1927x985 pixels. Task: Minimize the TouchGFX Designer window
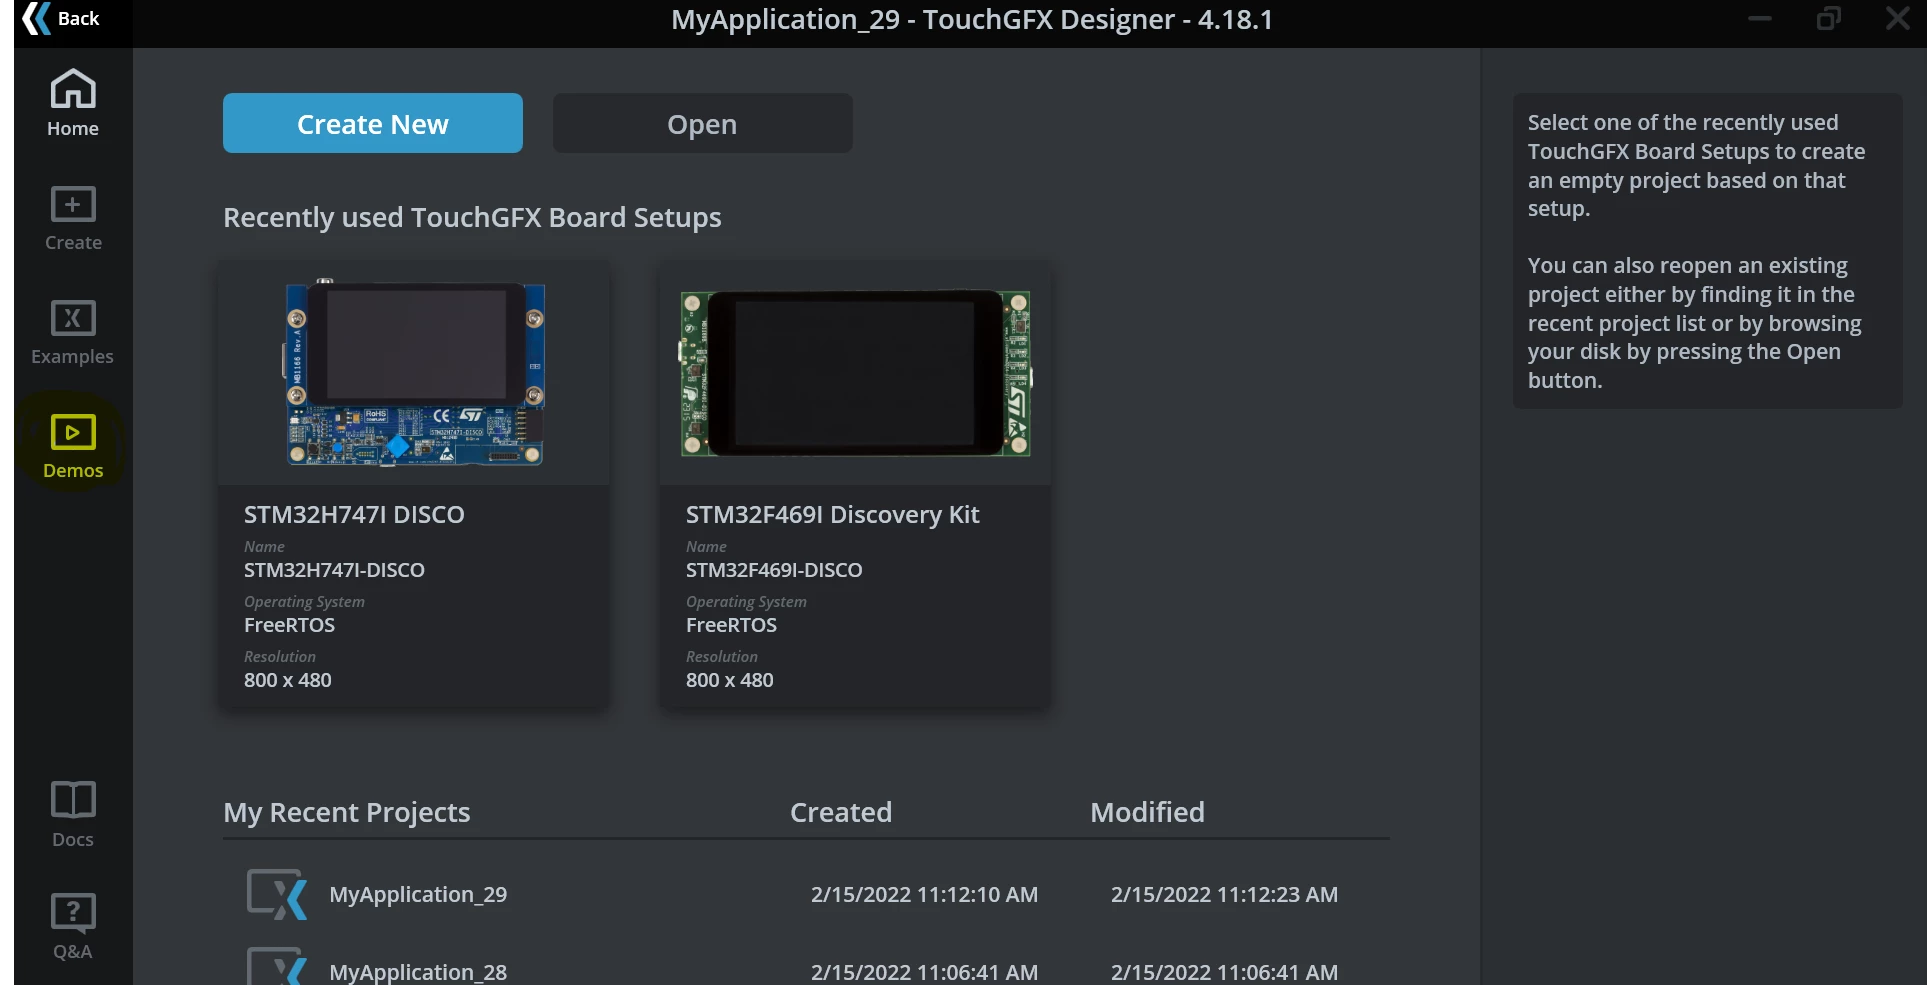pyautogui.click(x=1760, y=19)
